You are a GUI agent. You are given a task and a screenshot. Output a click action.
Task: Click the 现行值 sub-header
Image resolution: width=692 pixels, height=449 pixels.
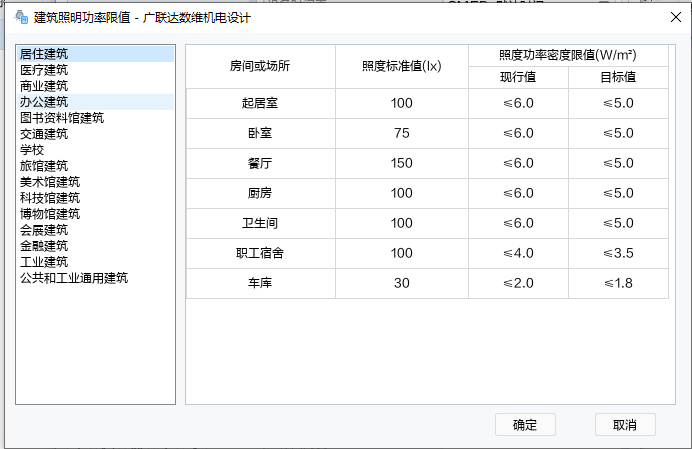pos(518,77)
